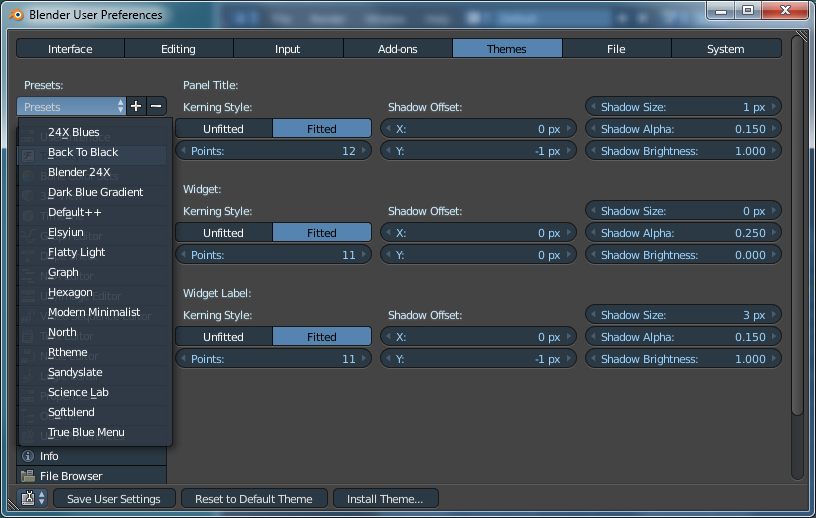
Task: Click Widget Label Shadow Offset X field
Action: (478, 337)
